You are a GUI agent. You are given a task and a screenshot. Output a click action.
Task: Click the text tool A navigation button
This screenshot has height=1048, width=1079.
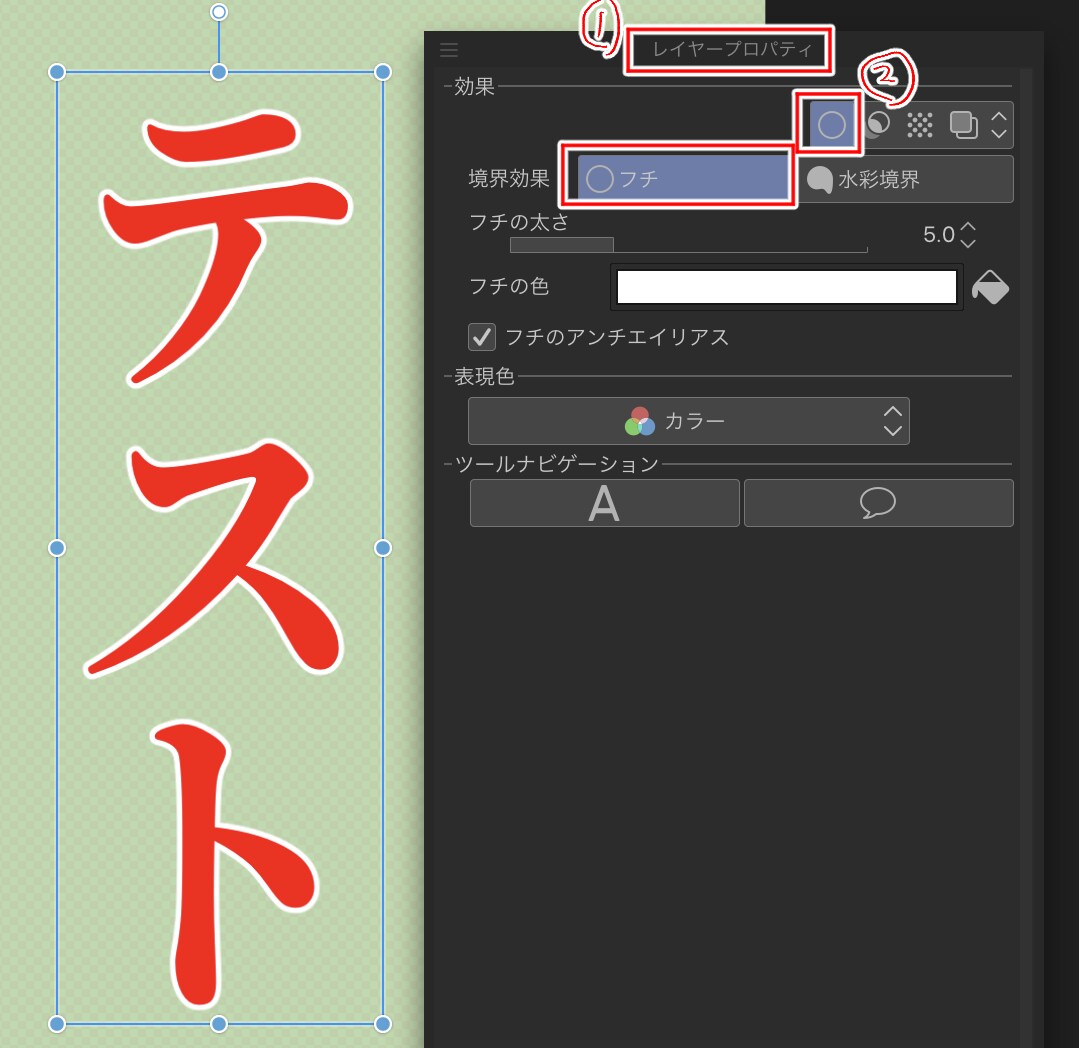(604, 503)
